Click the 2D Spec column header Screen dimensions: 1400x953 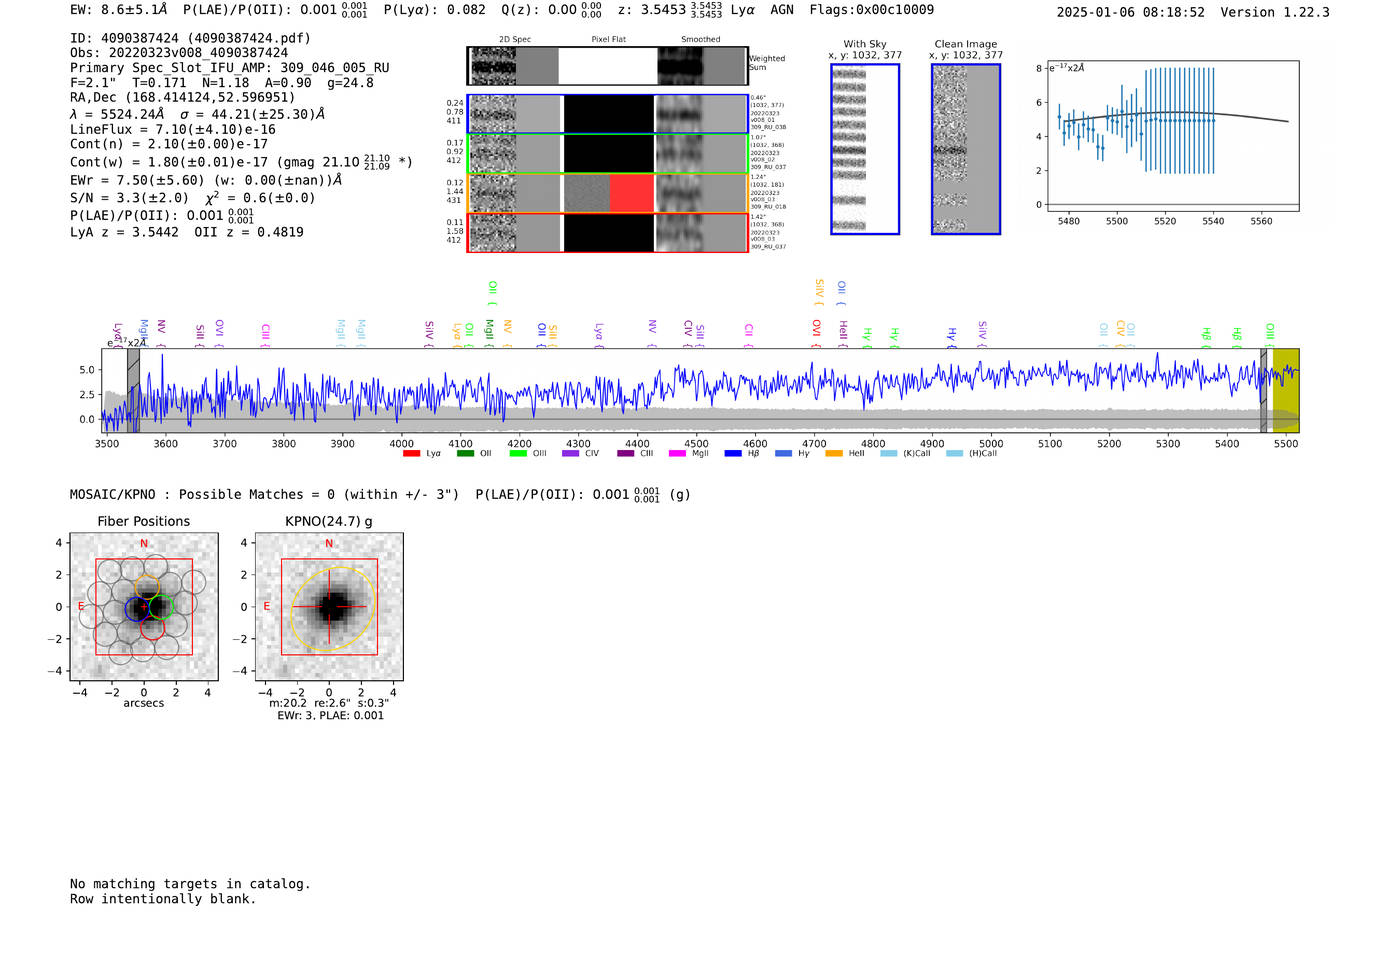[x=515, y=40]
